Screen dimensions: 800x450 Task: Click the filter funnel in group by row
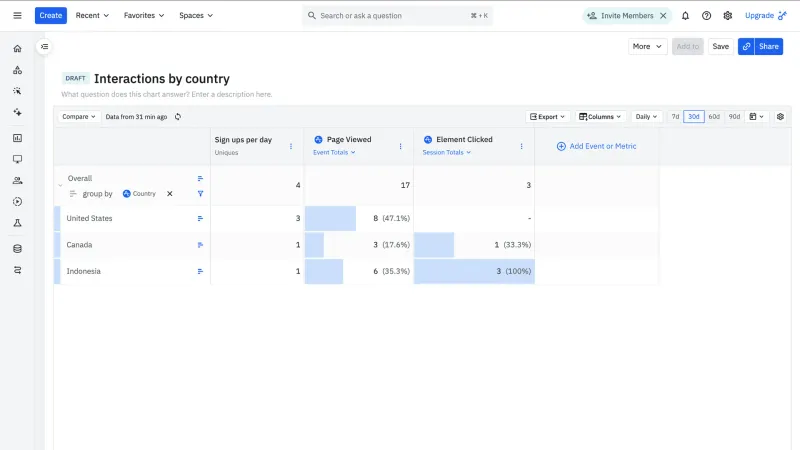point(200,194)
